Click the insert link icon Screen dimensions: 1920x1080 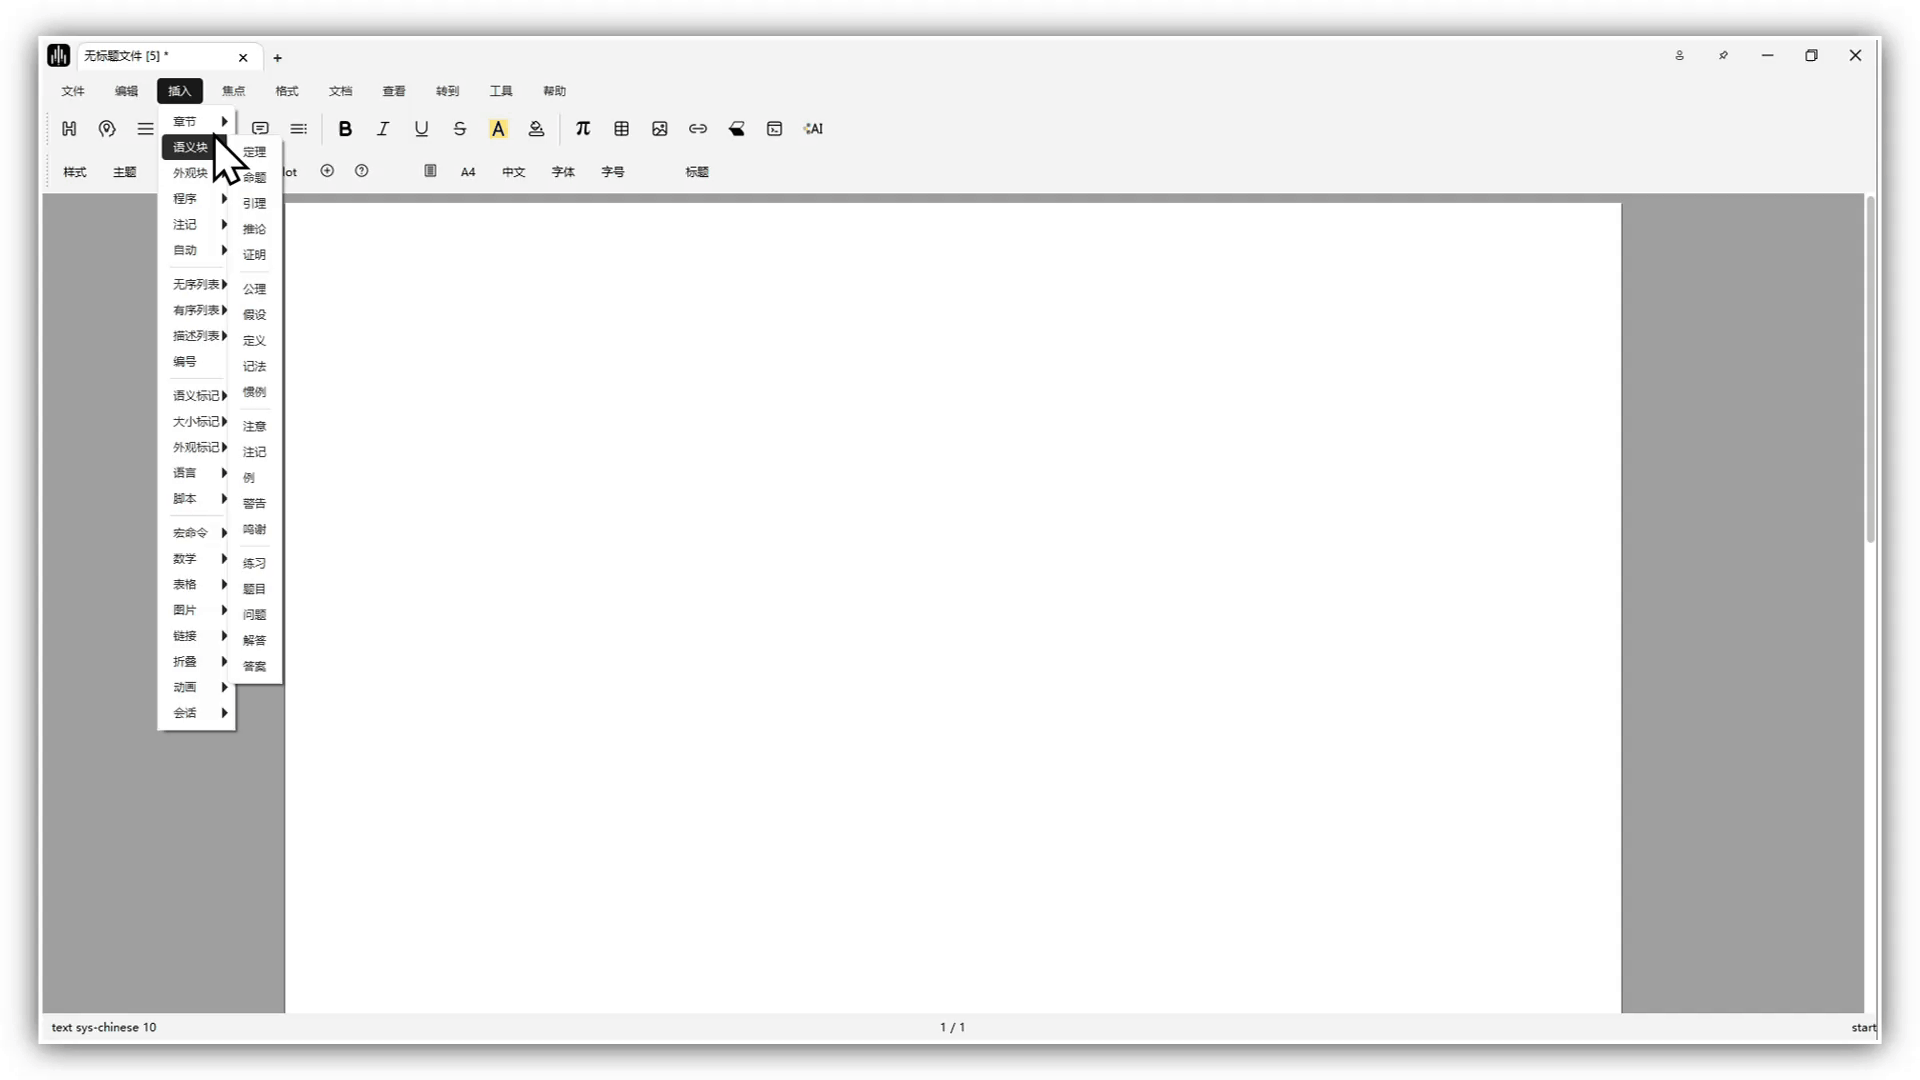pos(698,129)
